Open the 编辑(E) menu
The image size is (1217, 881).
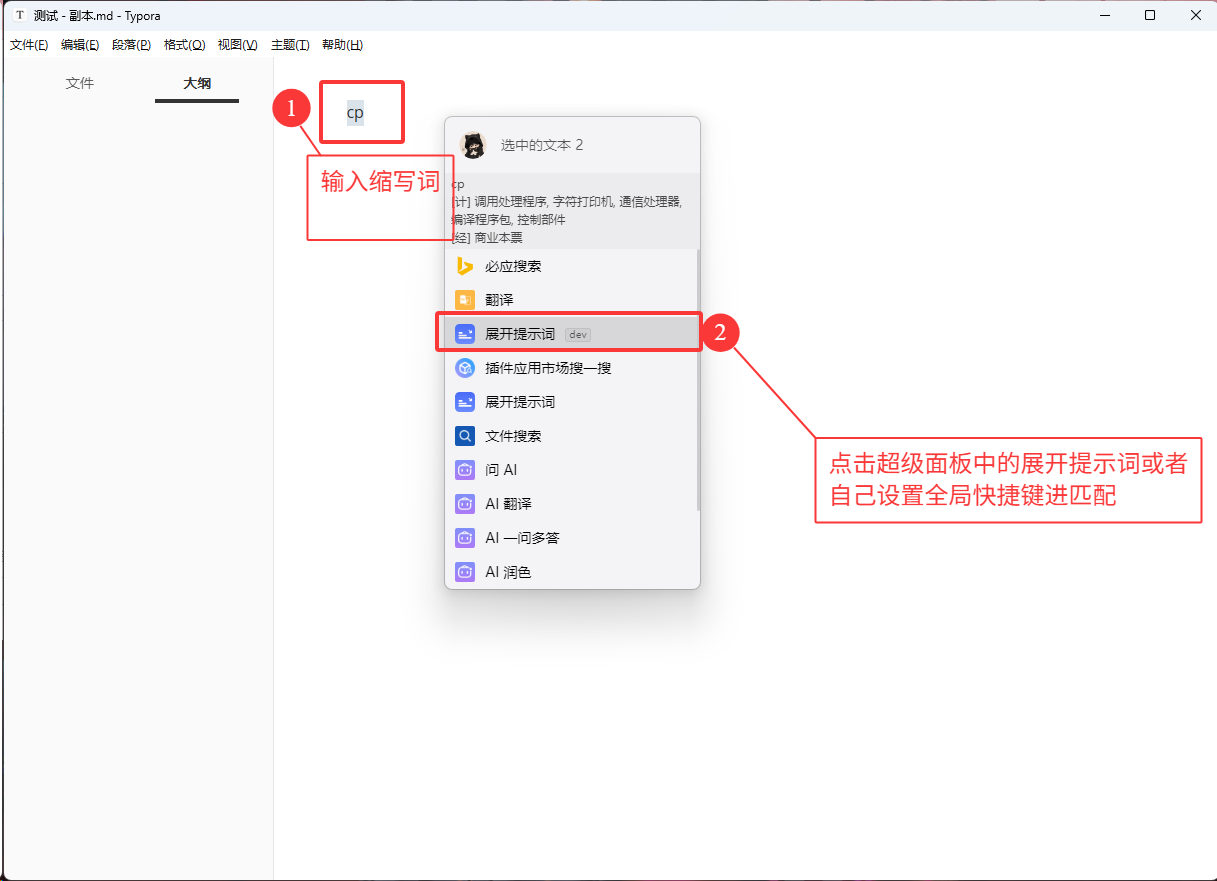pos(80,45)
